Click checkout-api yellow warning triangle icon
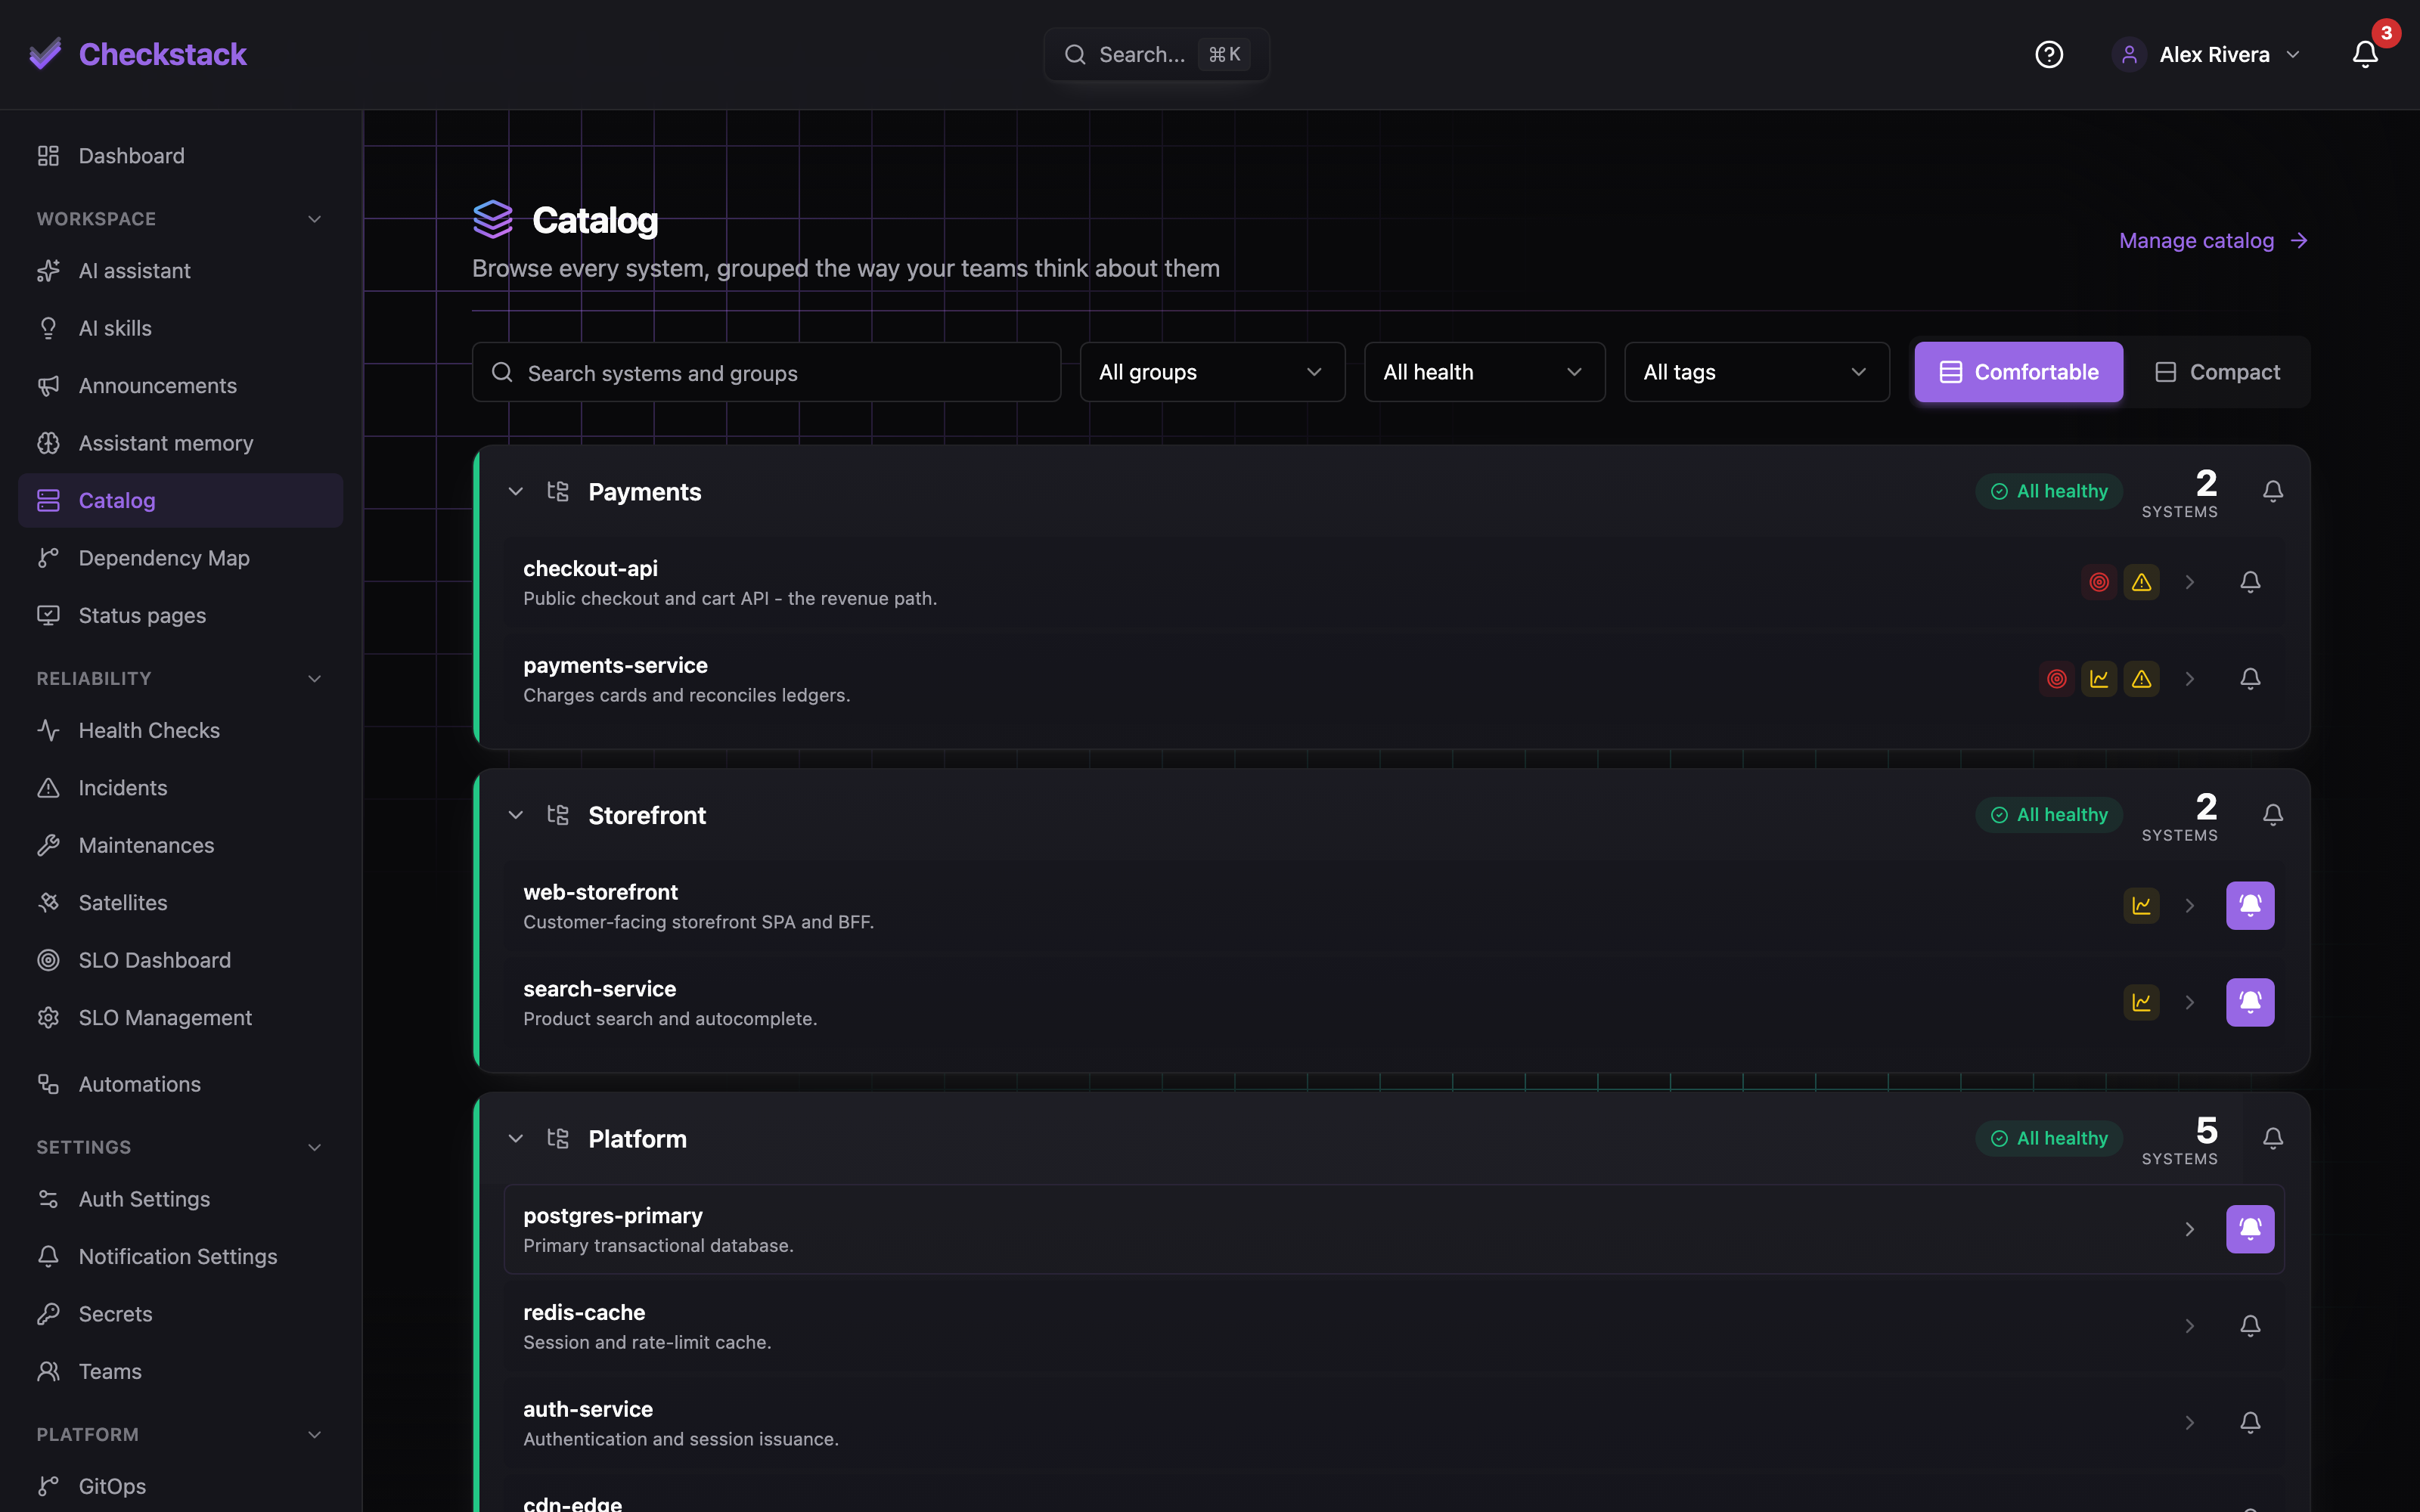 point(2141,582)
